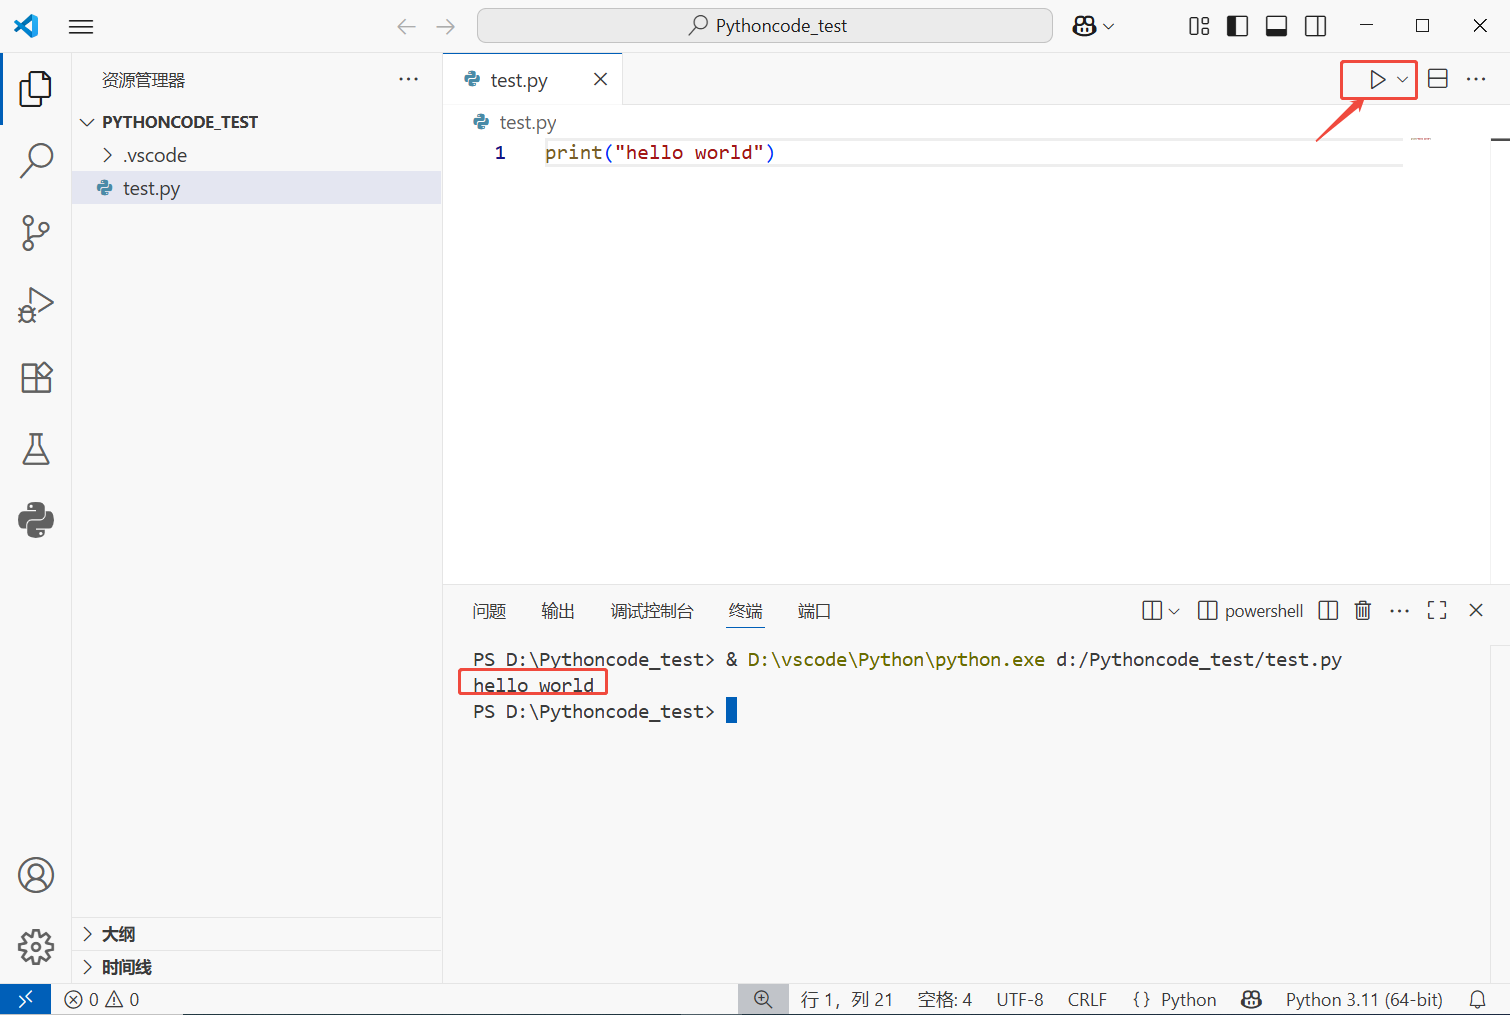Select interpreter Python 3.11 (64-bit)
The height and width of the screenshot is (1015, 1510).
[x=1364, y=999]
